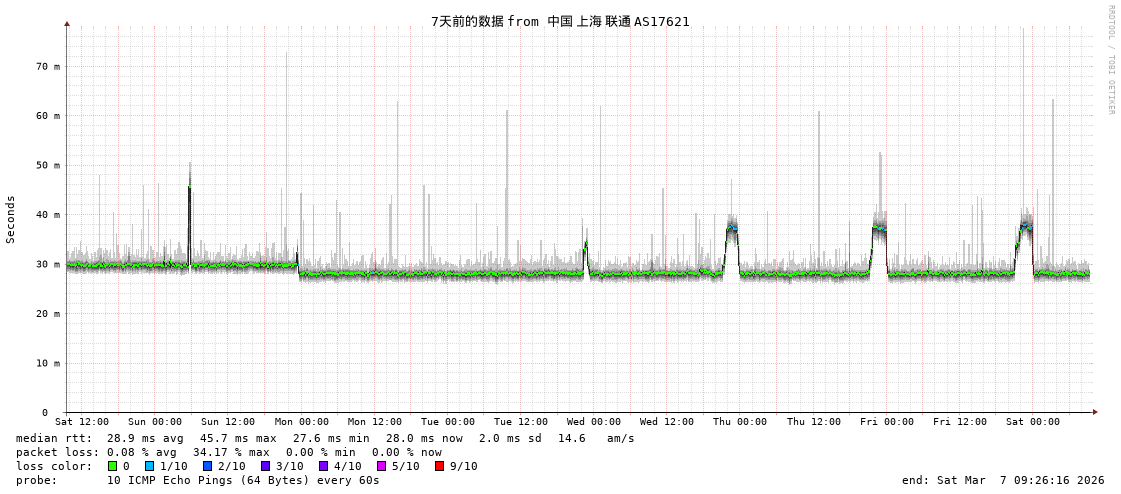Click the light blue 1/10 loss swatch
The height and width of the screenshot is (494, 1121).
[149, 466]
